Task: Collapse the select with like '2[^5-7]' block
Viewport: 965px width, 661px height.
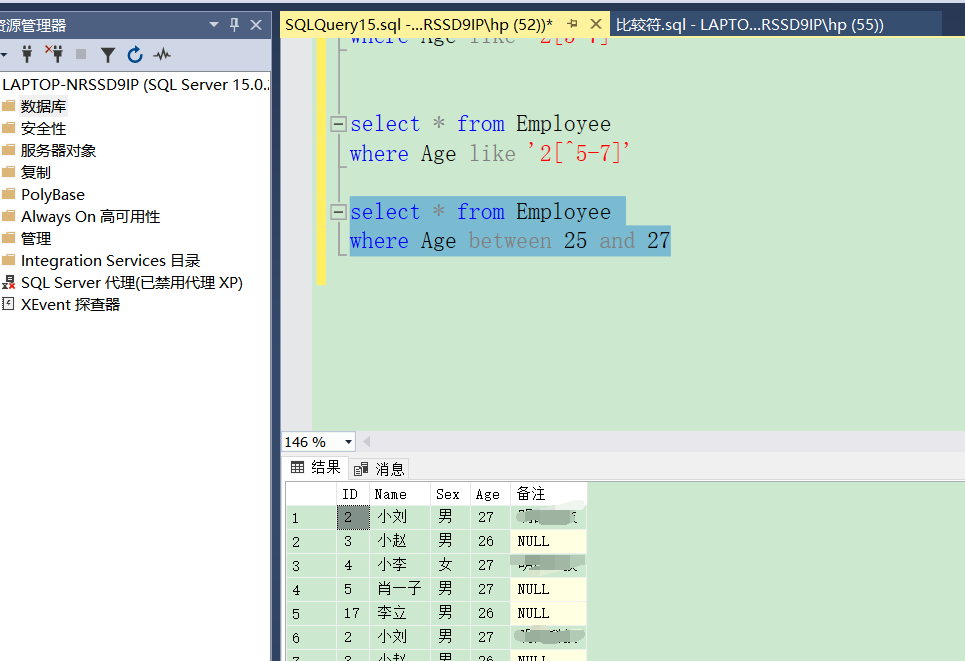Action: [x=338, y=124]
